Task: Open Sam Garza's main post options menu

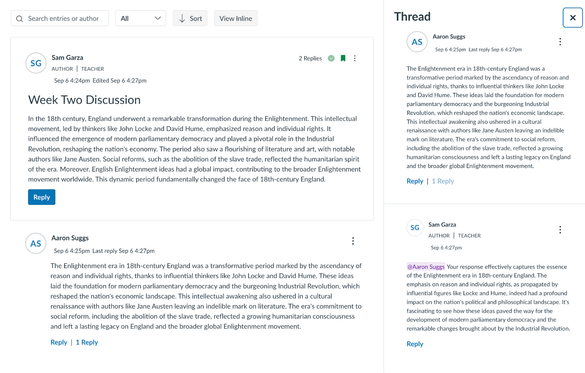Action: pyautogui.click(x=355, y=58)
